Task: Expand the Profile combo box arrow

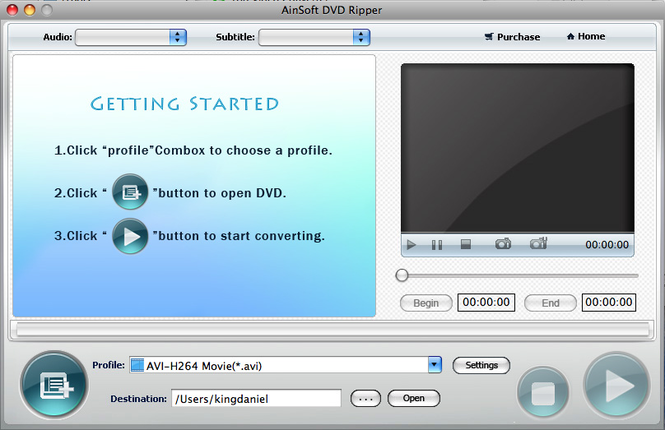Action: coord(434,365)
